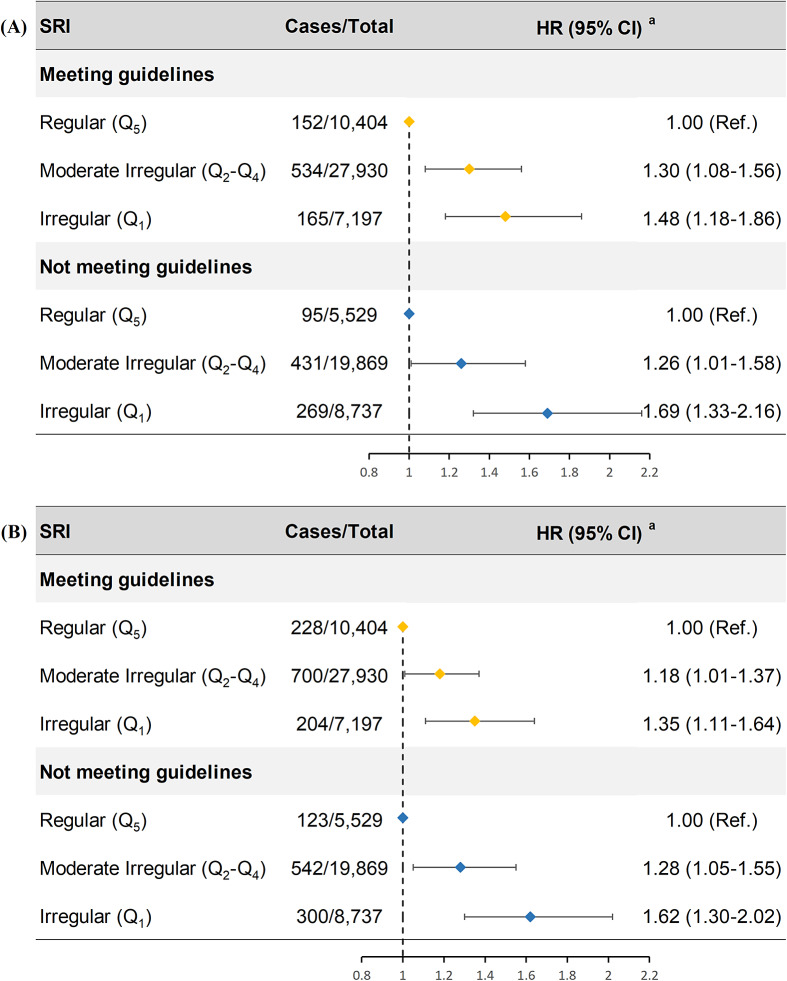Click the blue diamond for HR 1.69

point(547,412)
